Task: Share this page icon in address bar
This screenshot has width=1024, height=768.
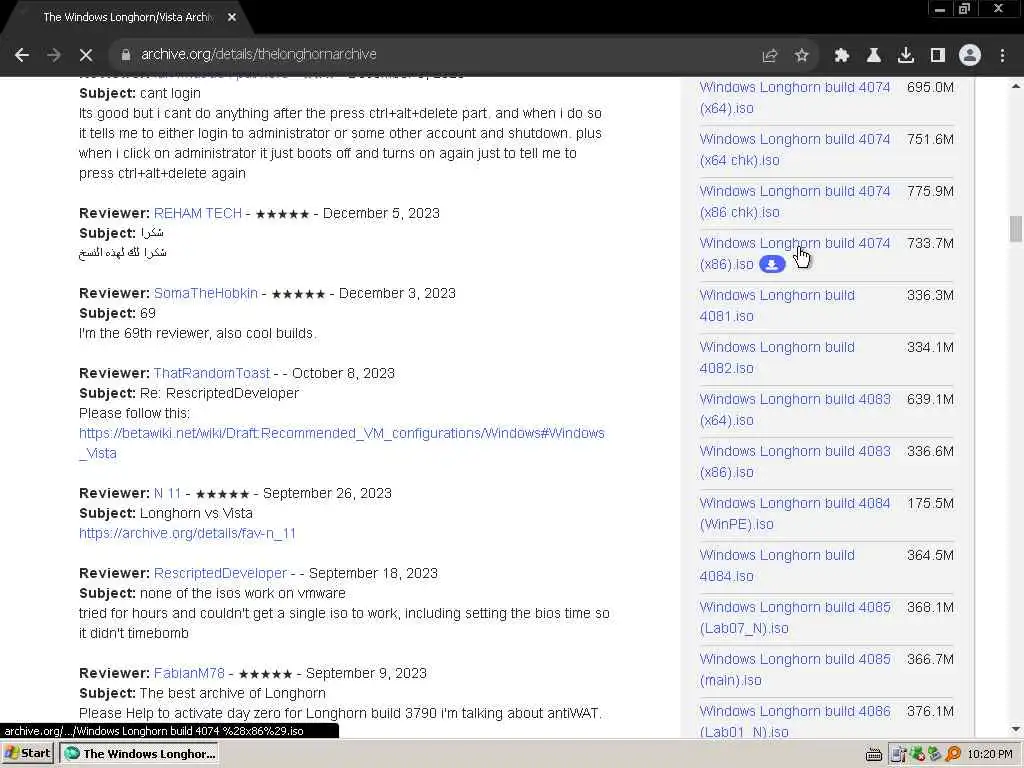Action: pos(770,56)
